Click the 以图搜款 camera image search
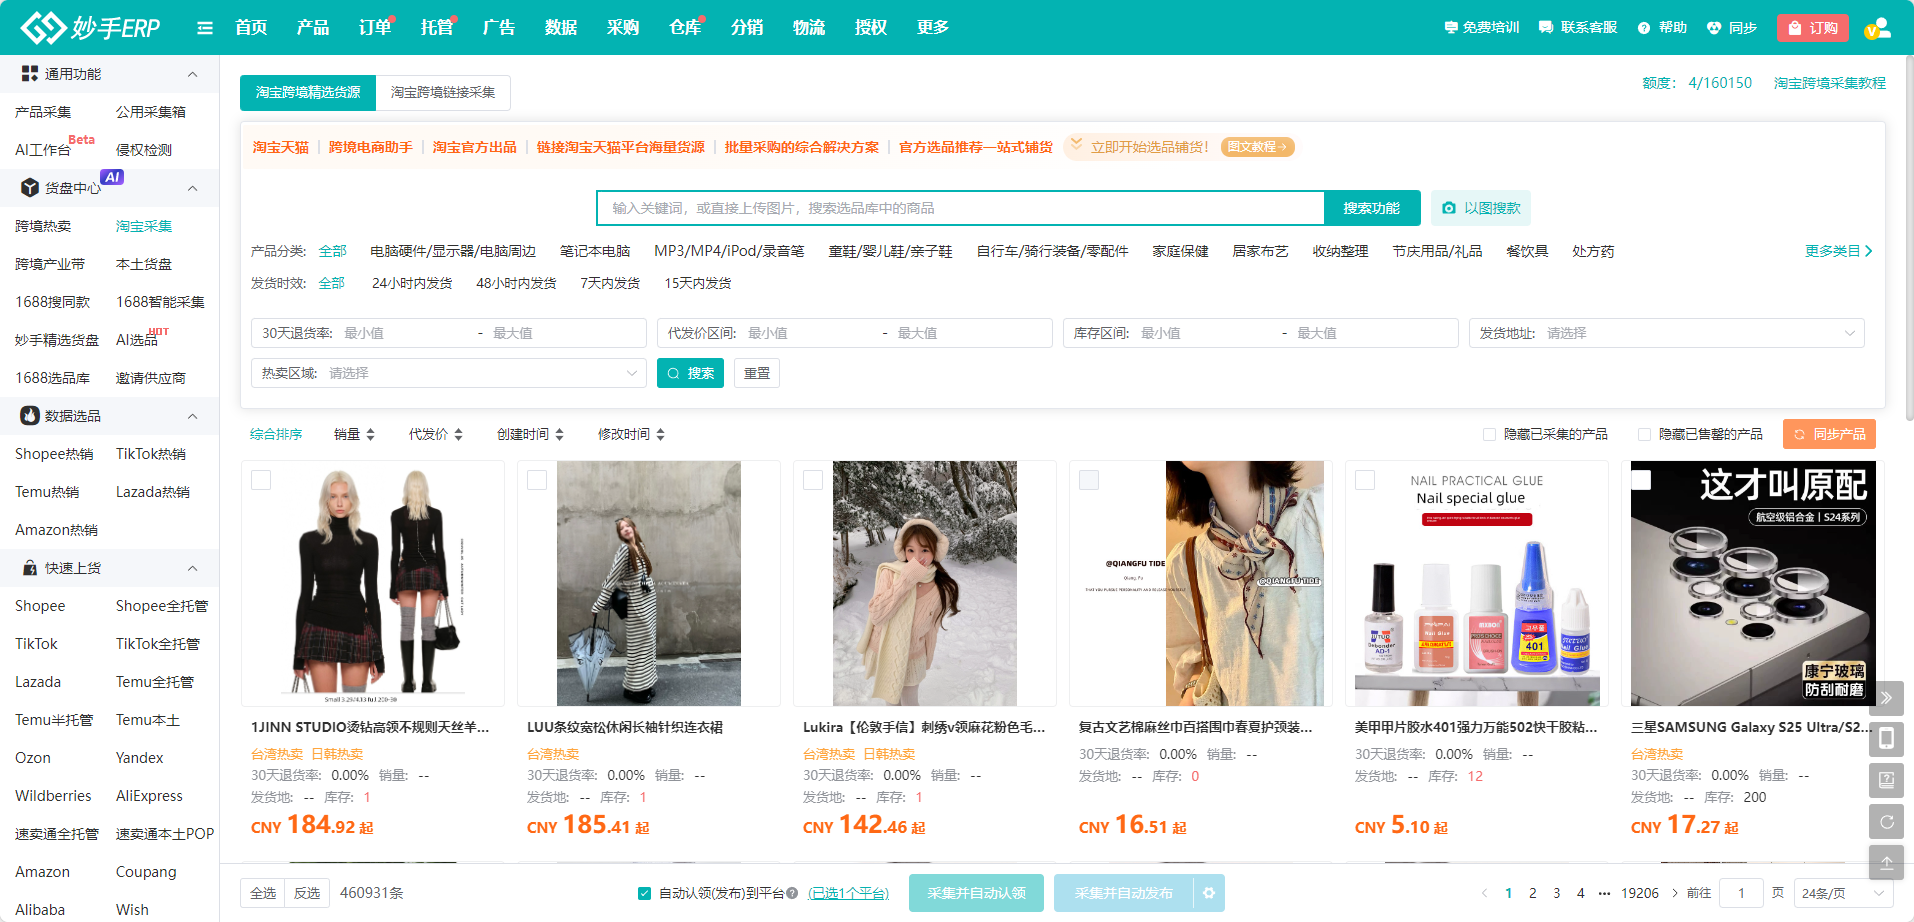The height and width of the screenshot is (922, 1914). tap(1481, 208)
